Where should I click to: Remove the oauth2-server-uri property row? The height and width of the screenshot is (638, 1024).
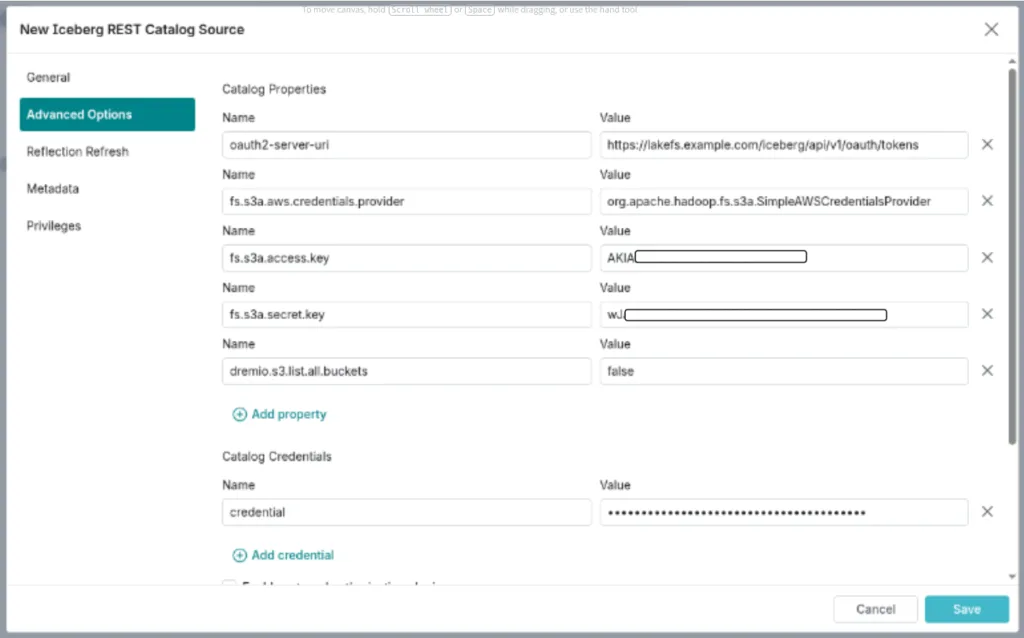click(987, 145)
